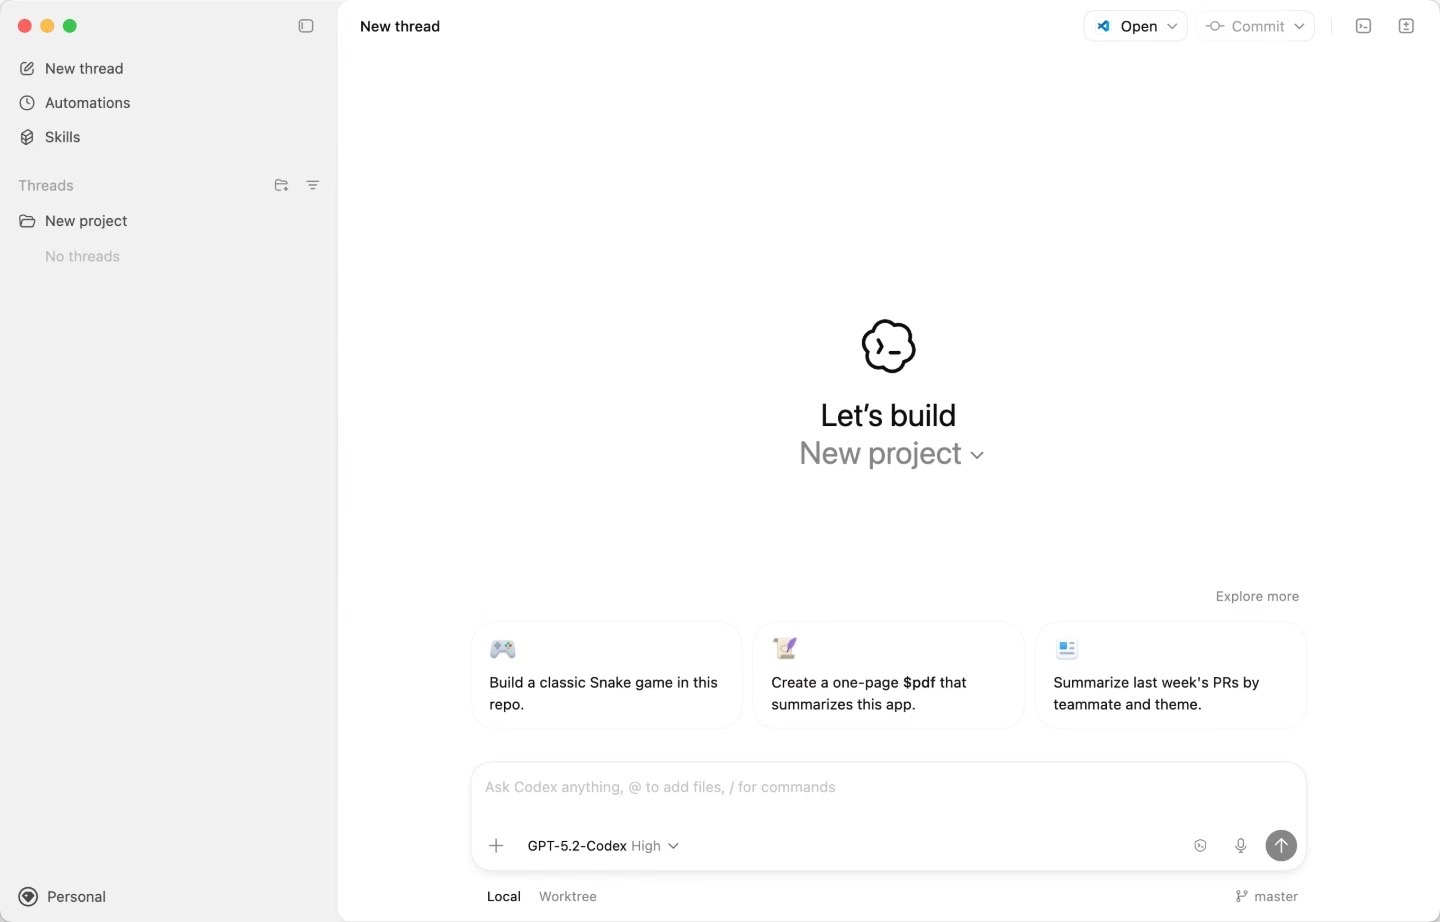Choose the Create a one-page $pdf suggestion
Viewport: 1440px width, 922px height.
[x=889, y=675]
